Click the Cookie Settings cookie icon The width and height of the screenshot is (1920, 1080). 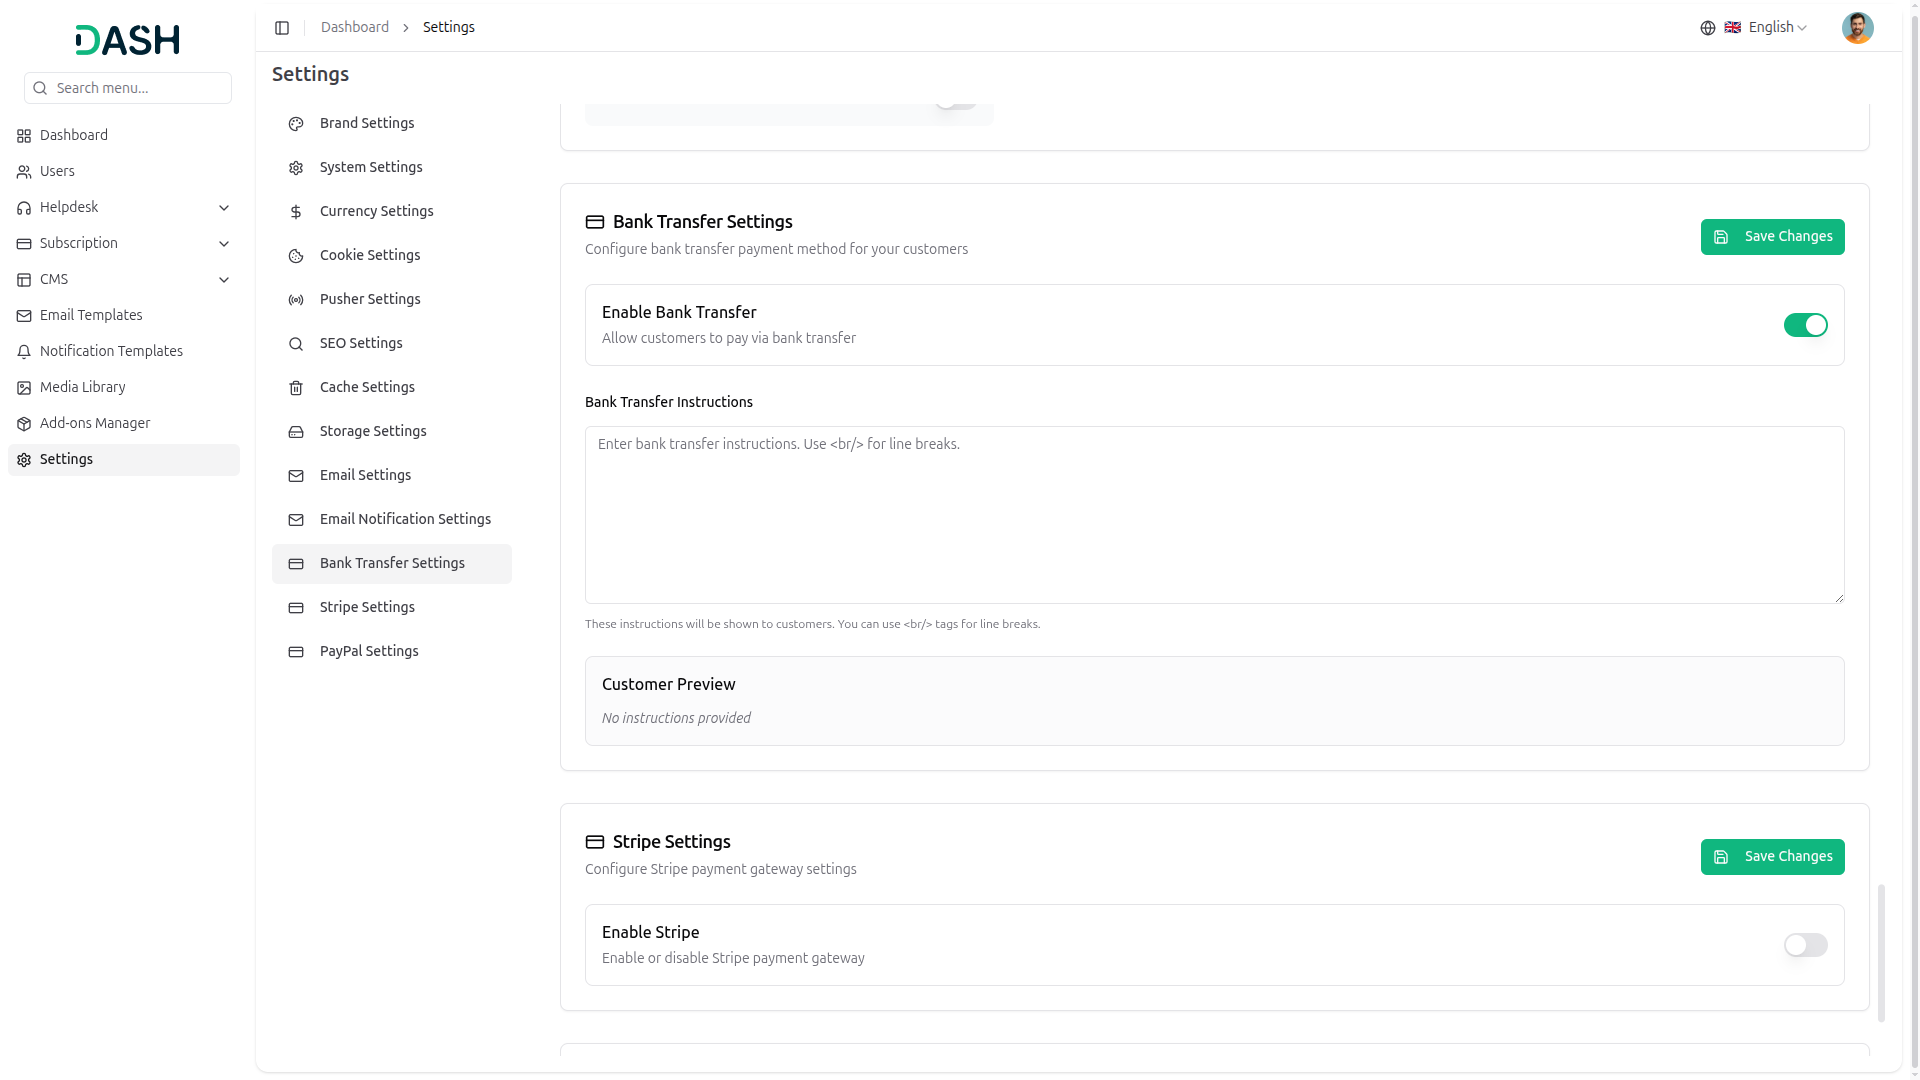[296, 256]
